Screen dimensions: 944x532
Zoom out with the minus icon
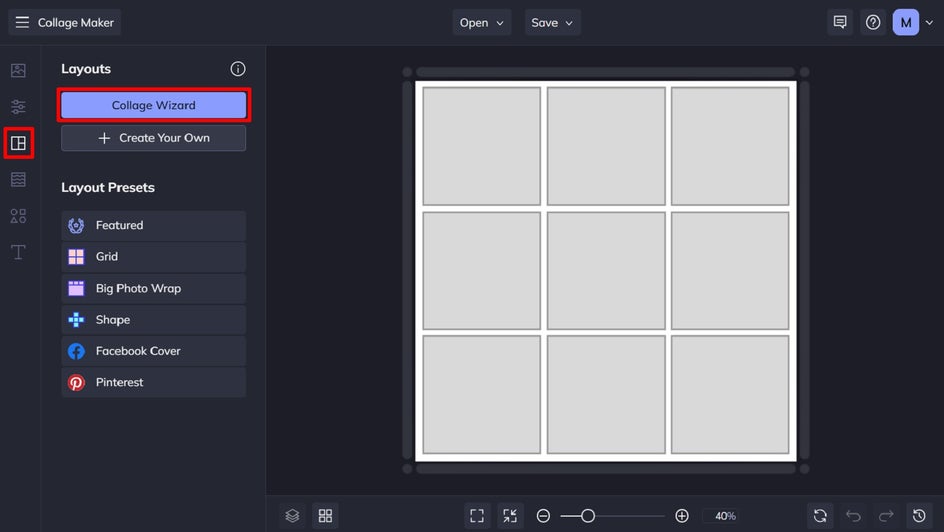point(543,516)
